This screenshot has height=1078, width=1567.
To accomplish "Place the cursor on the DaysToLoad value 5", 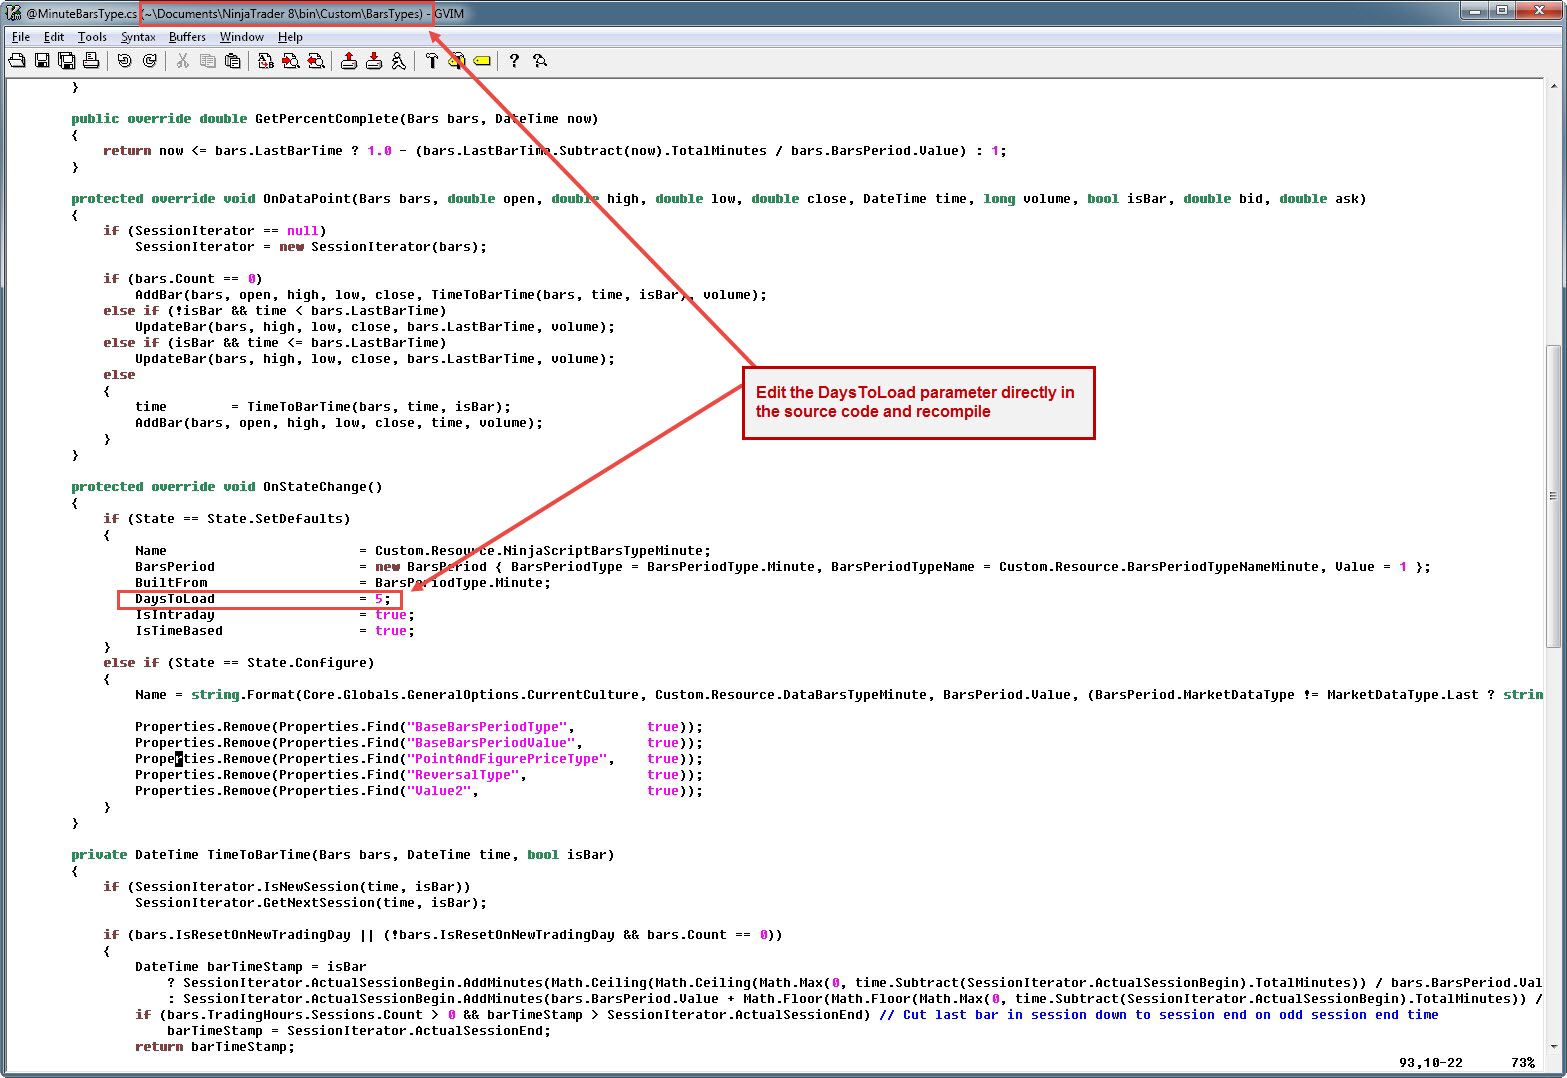I will [x=379, y=599].
